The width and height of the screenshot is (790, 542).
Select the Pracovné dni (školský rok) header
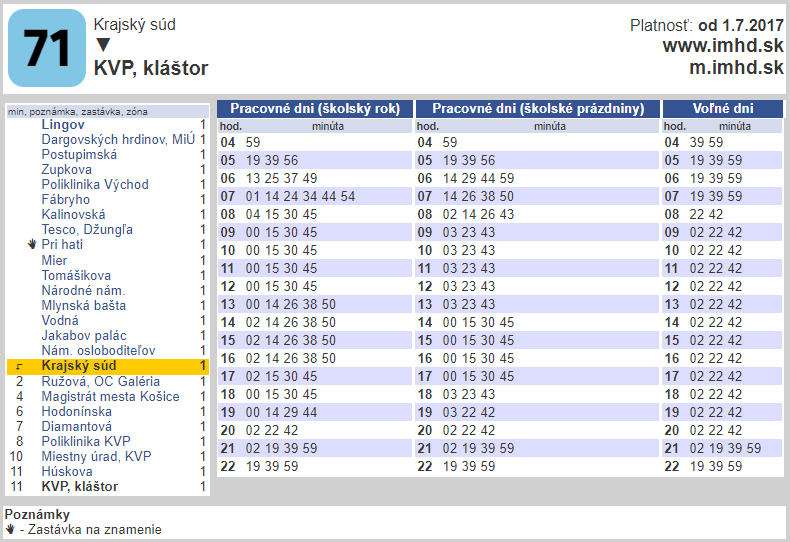315,109
